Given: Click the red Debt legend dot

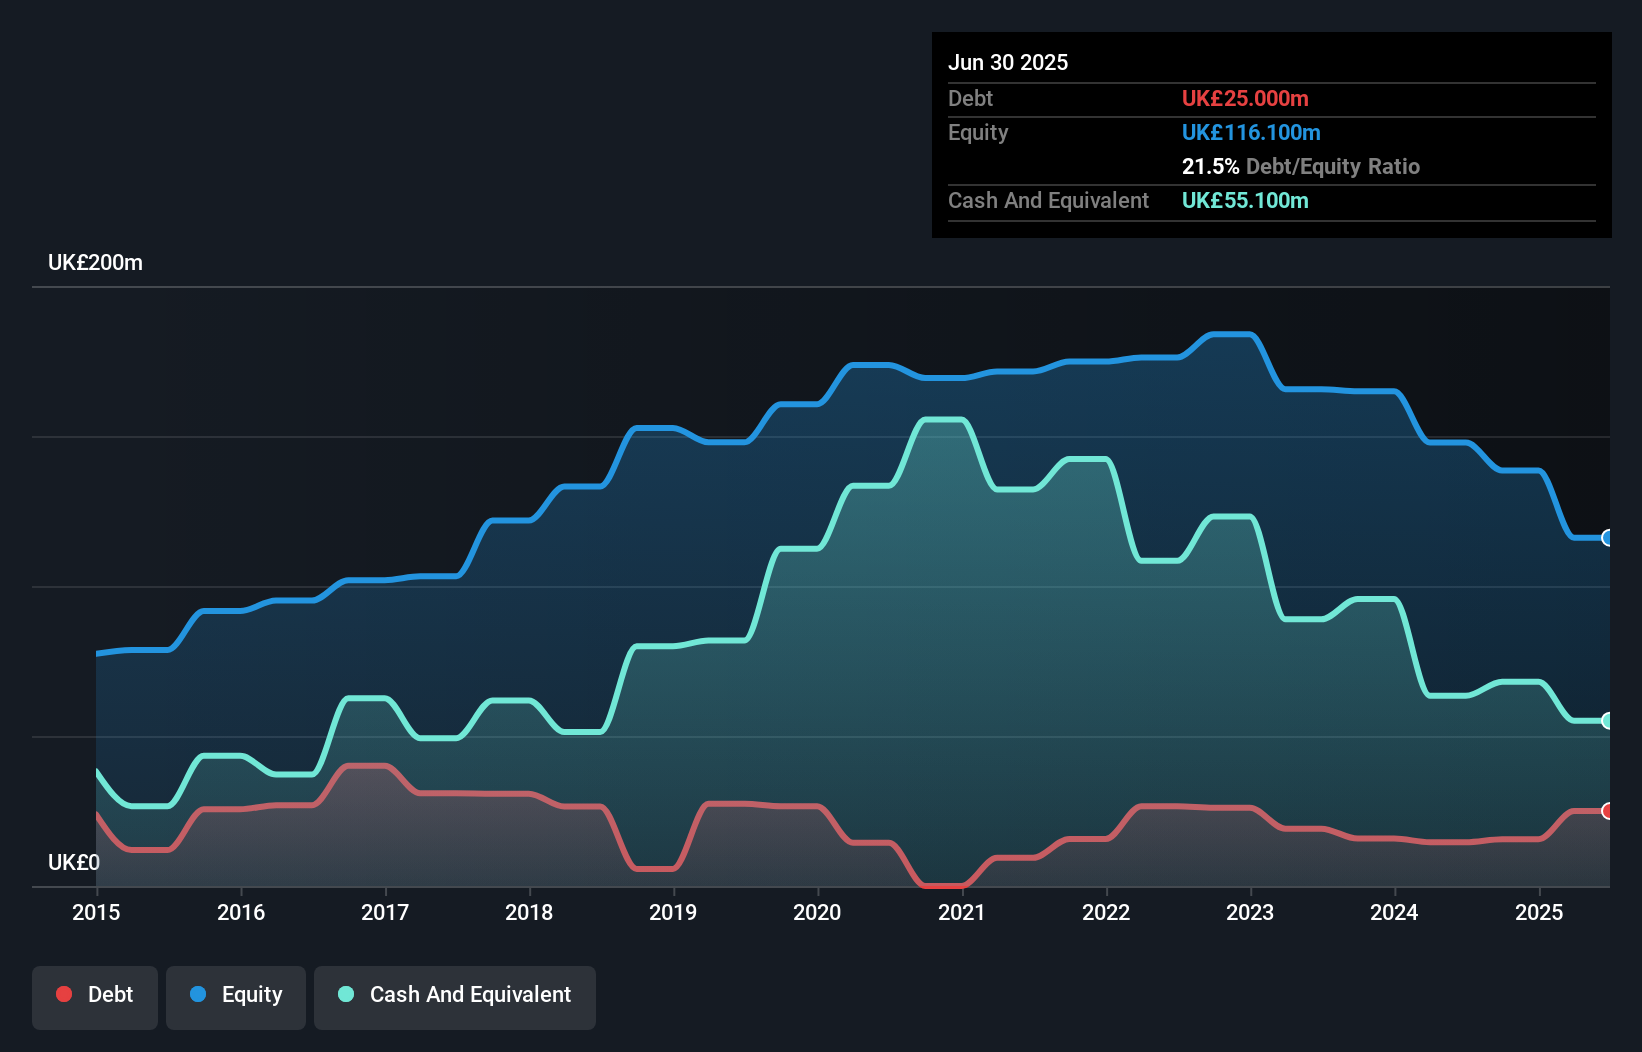Looking at the screenshot, I should click(64, 994).
